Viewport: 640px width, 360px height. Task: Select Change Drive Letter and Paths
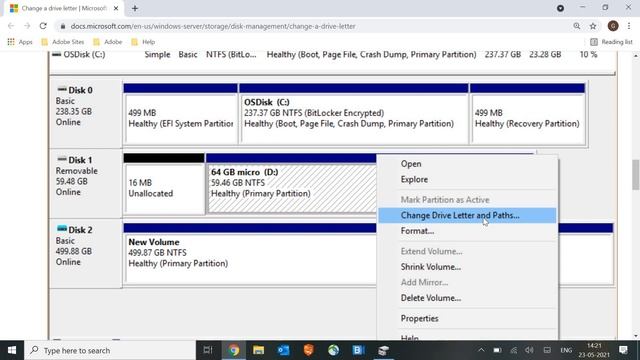coord(467,215)
